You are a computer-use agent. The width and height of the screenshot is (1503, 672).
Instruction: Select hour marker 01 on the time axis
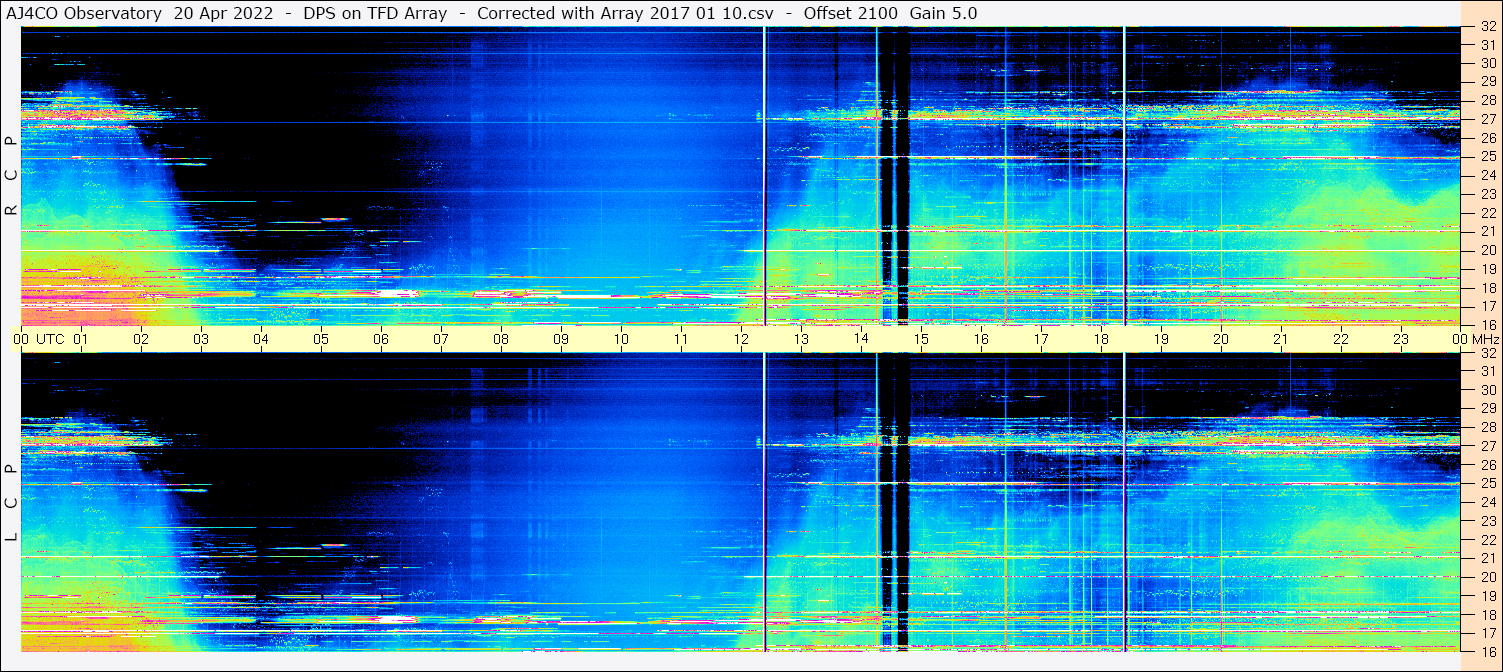(81, 339)
